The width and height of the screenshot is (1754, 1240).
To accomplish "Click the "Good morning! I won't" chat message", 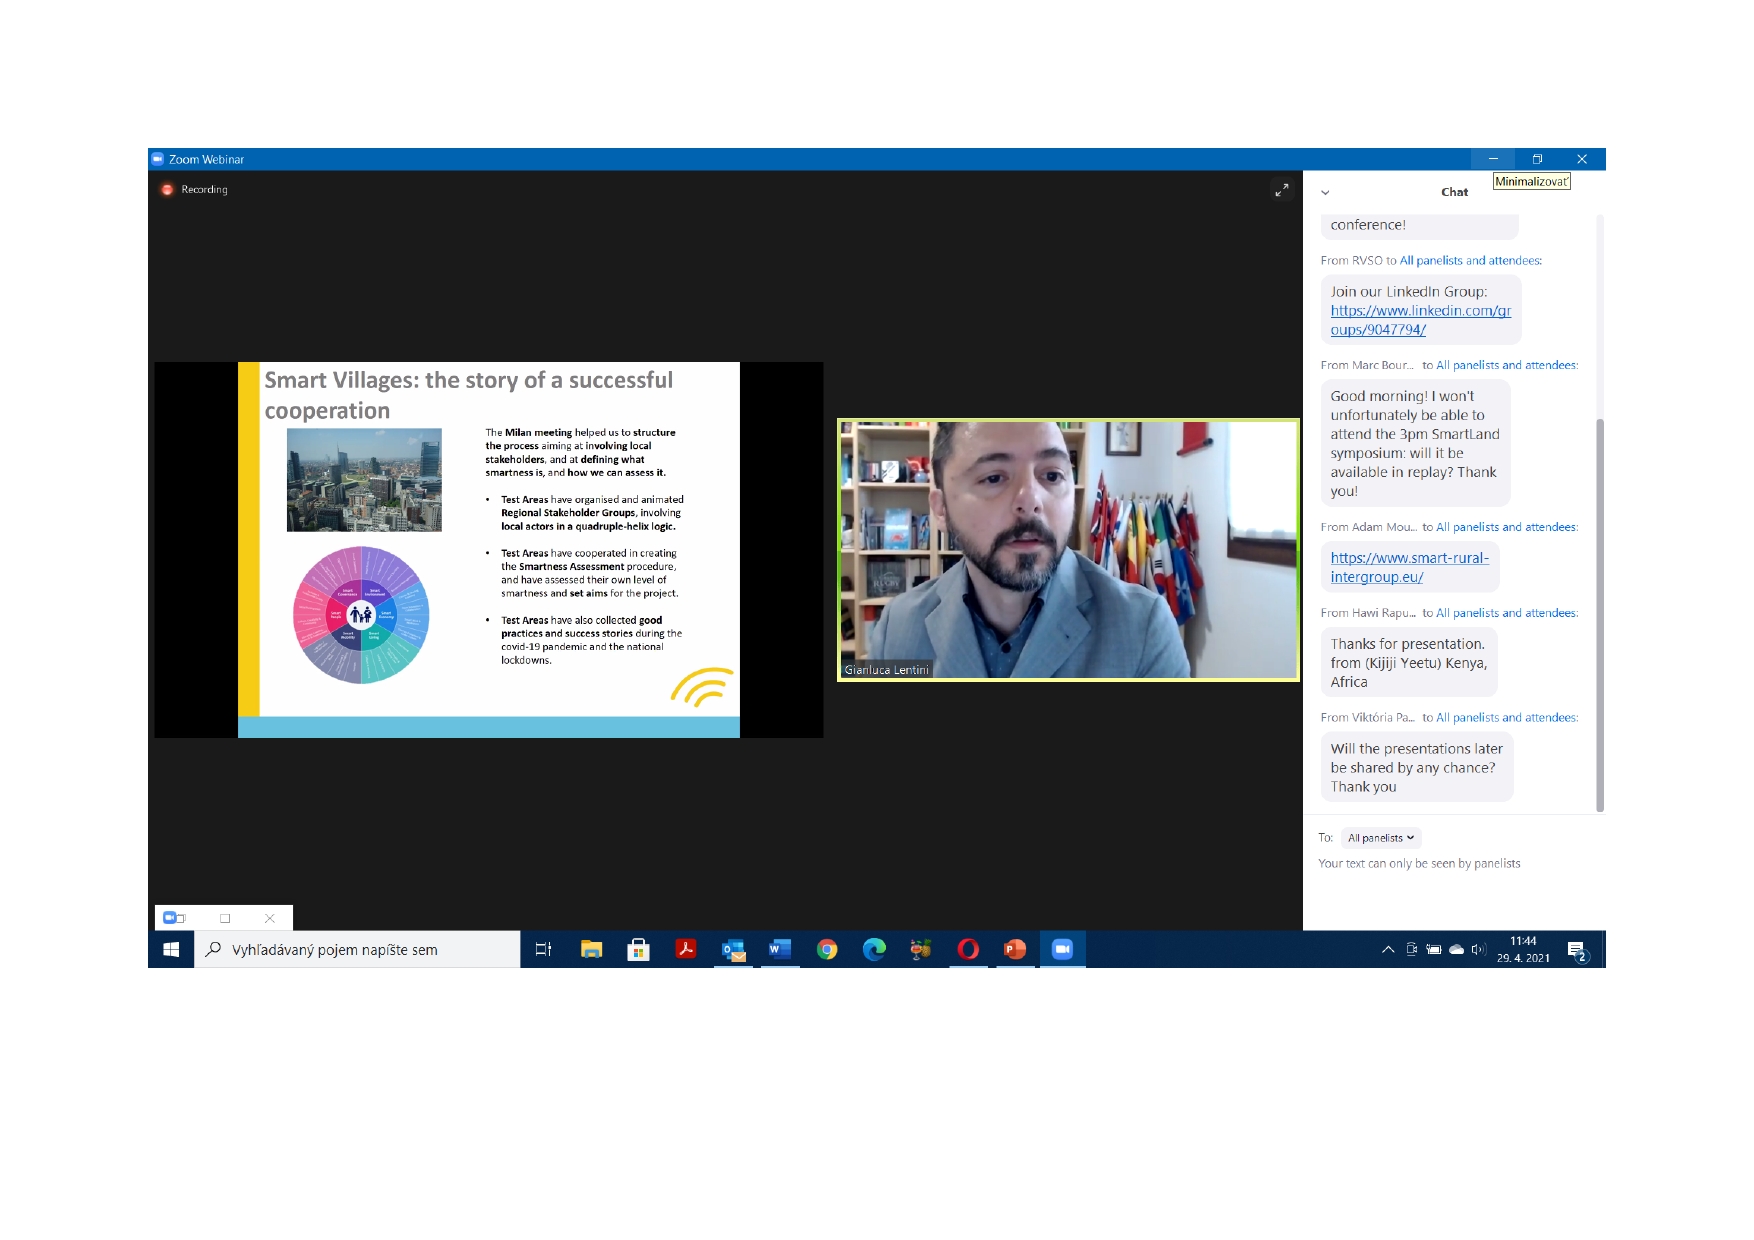I will 1415,443.
